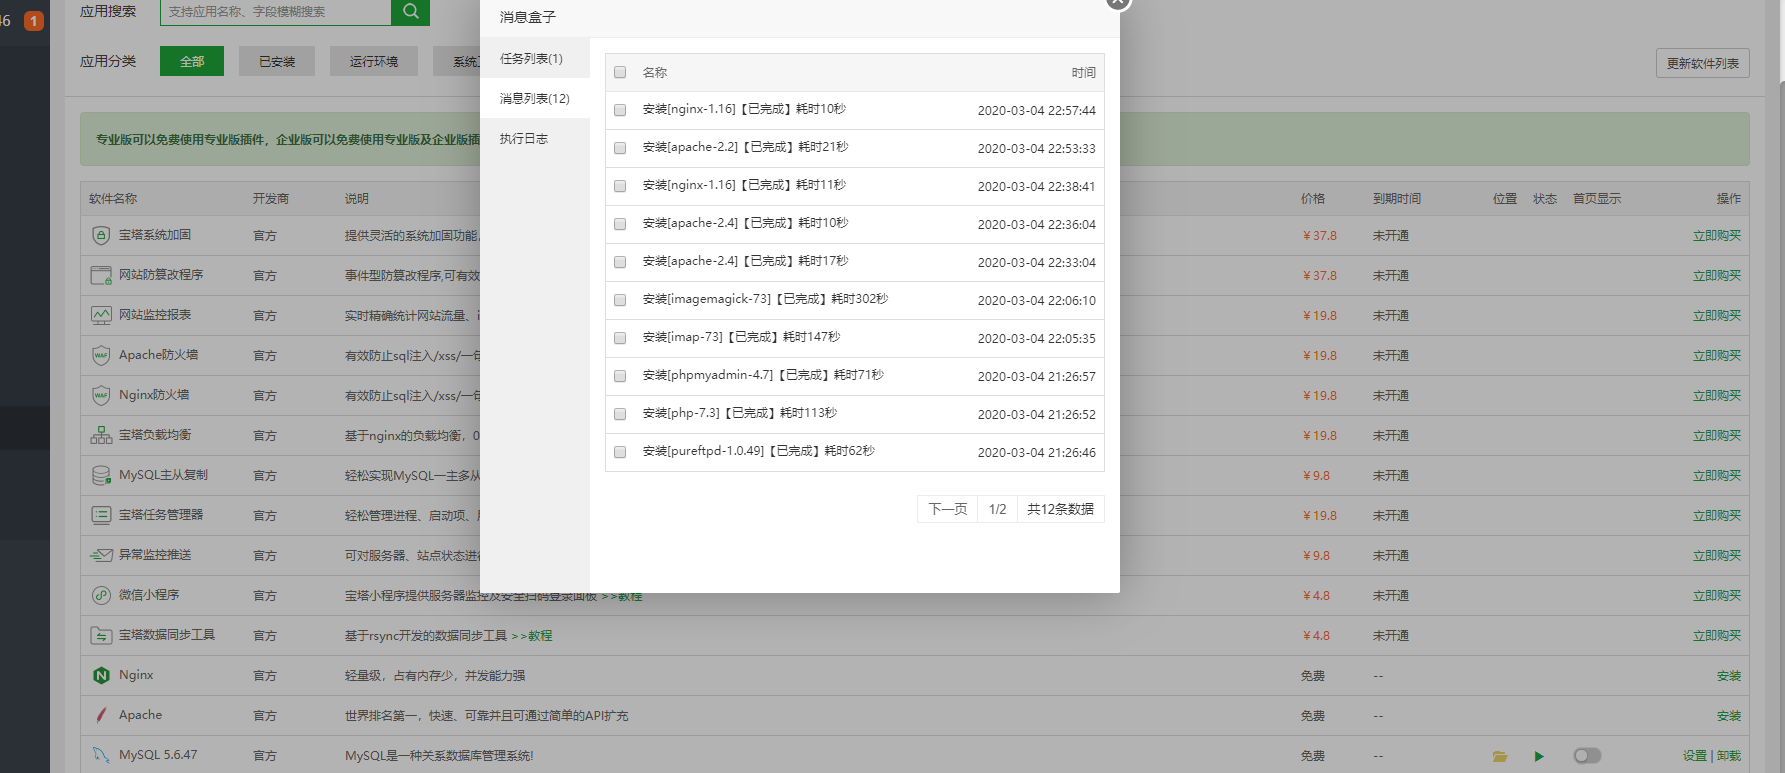This screenshot has width=1785, height=773.
Task: Check the apache-2.4 耗时10秒 message
Action: click(620, 224)
